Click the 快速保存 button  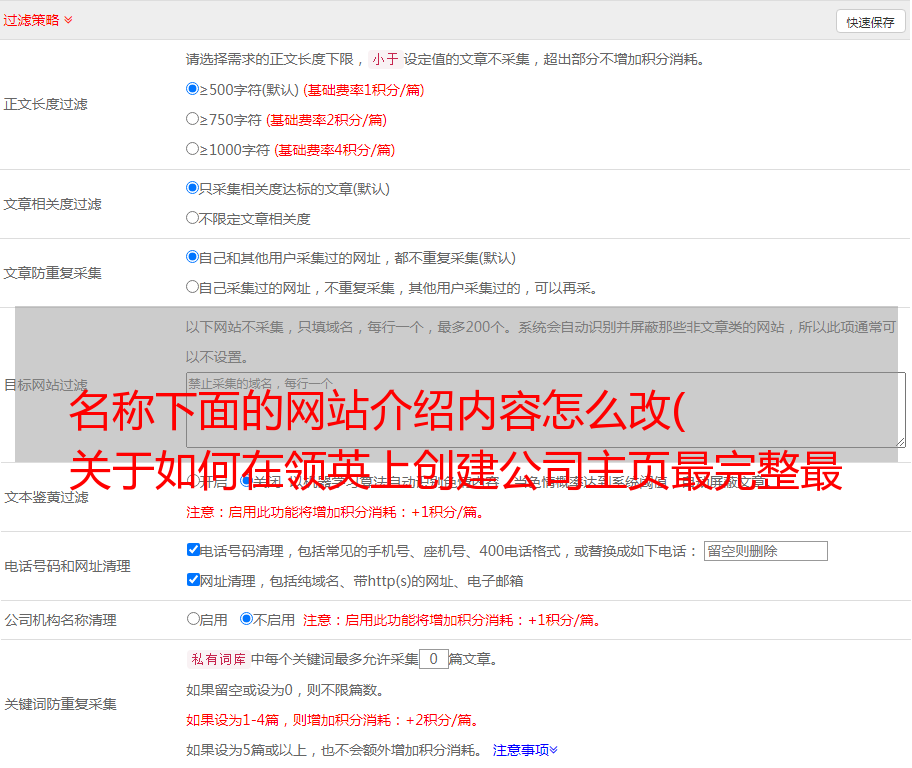click(x=870, y=22)
